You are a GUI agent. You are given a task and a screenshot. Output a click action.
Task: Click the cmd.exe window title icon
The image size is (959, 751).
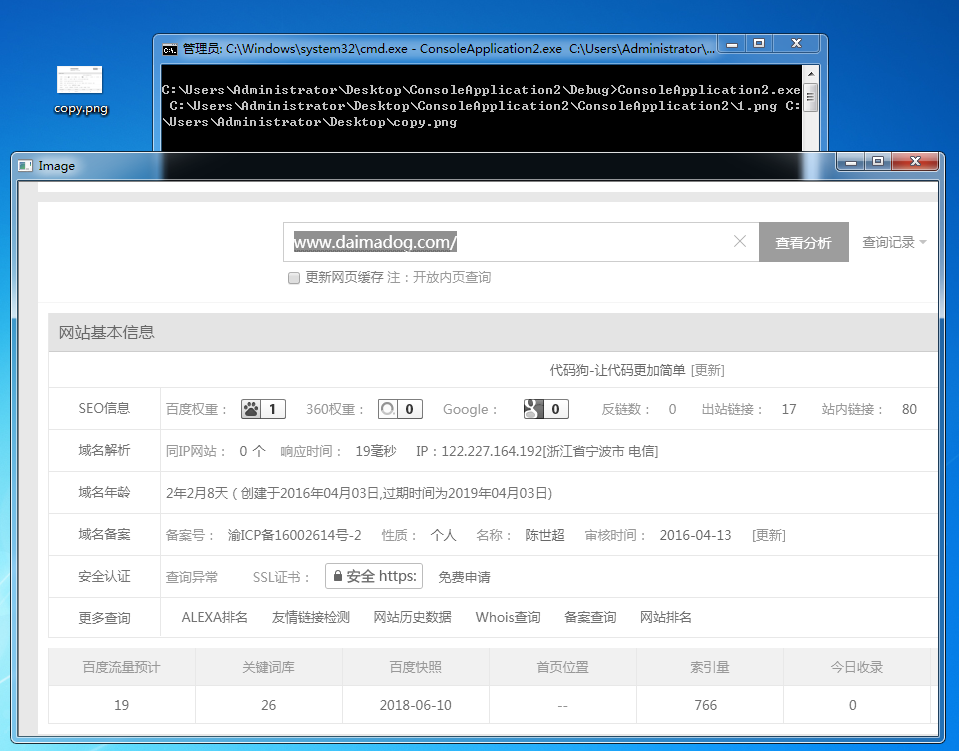[169, 49]
